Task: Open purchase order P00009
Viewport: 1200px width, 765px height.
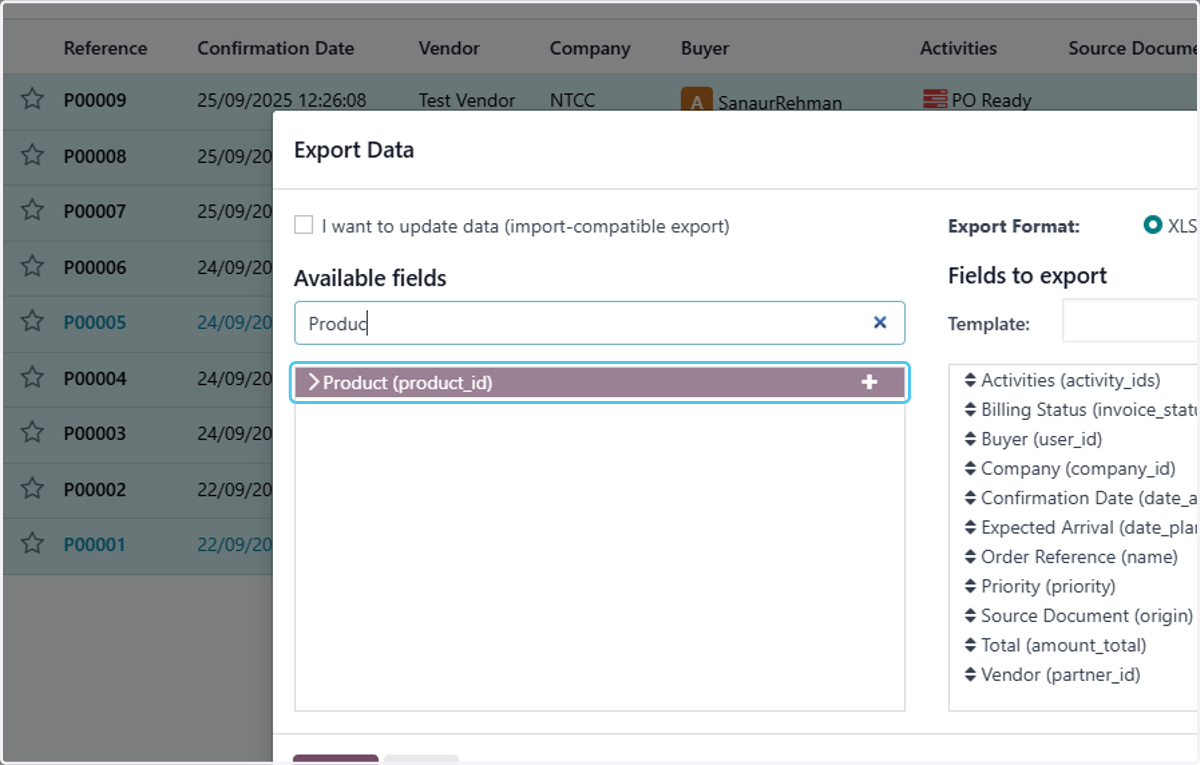Action: (95, 100)
